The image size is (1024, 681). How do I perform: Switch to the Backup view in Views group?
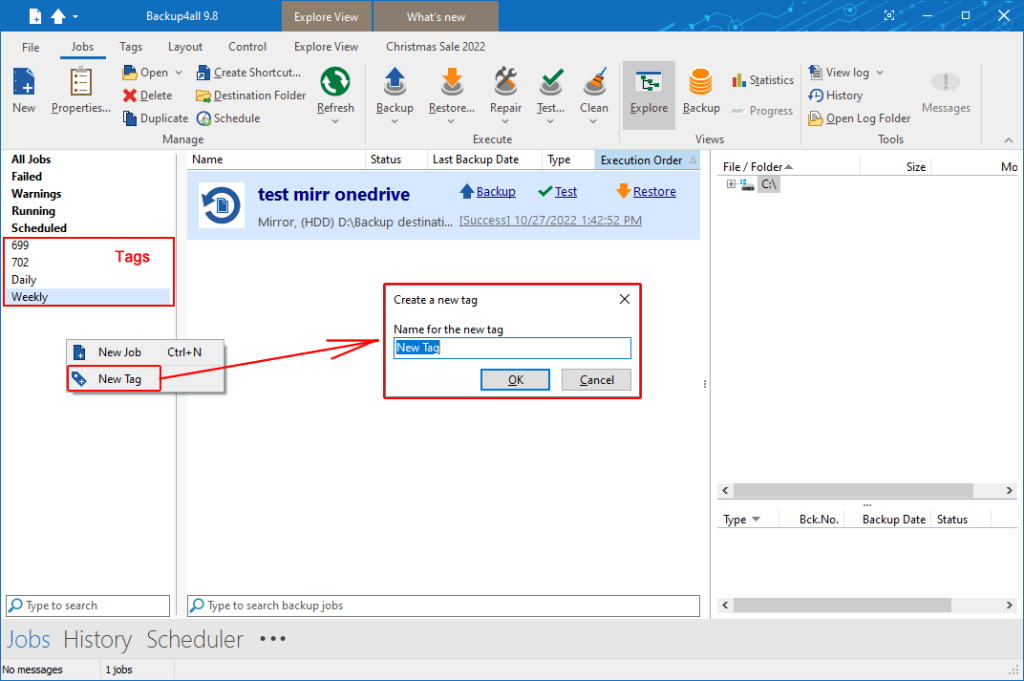point(701,91)
